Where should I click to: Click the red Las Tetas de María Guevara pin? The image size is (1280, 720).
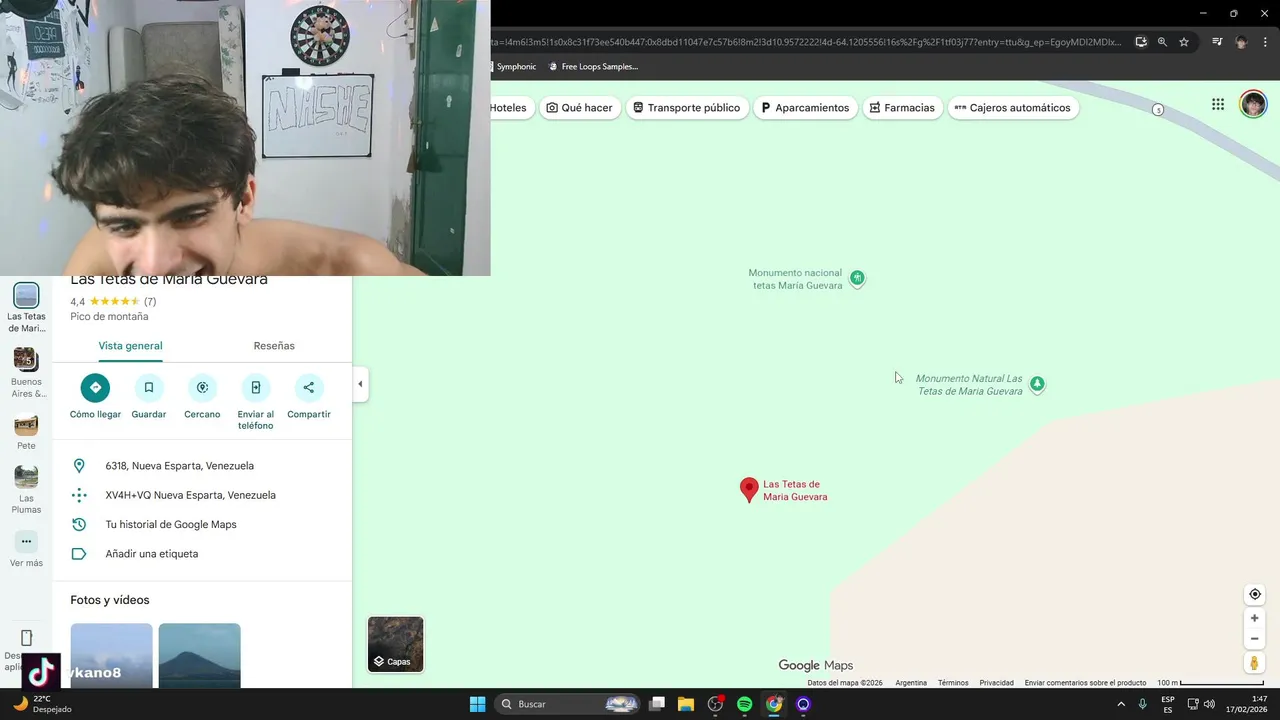[x=749, y=489]
